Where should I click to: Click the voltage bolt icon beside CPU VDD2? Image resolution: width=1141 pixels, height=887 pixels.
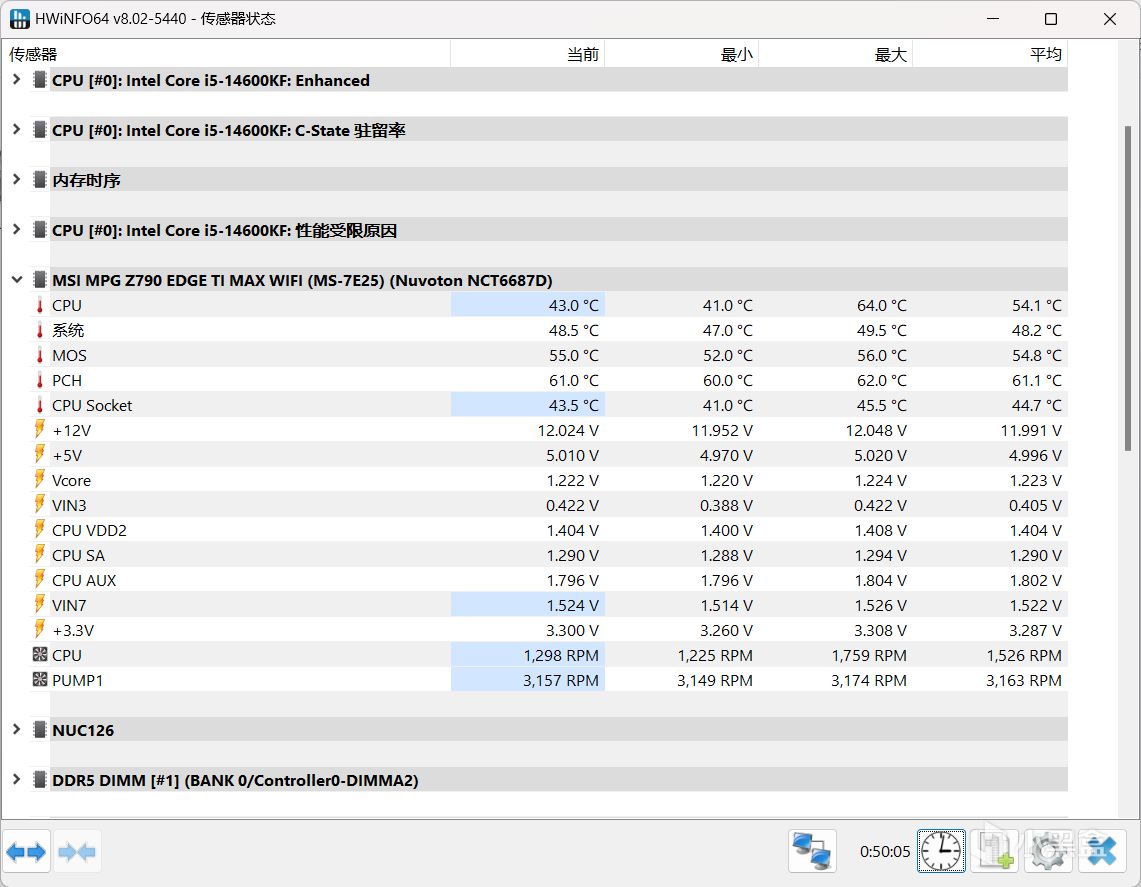click(40, 530)
